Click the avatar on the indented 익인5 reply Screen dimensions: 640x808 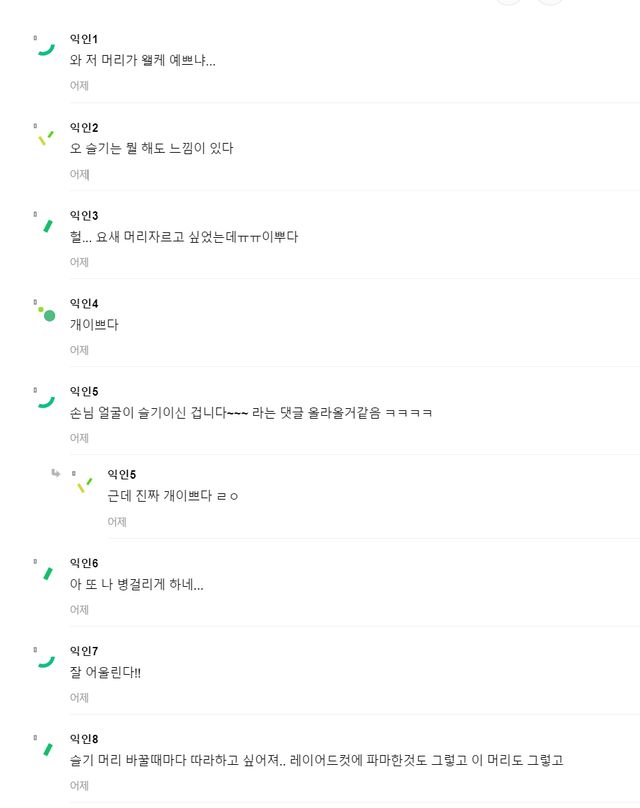pos(83,486)
